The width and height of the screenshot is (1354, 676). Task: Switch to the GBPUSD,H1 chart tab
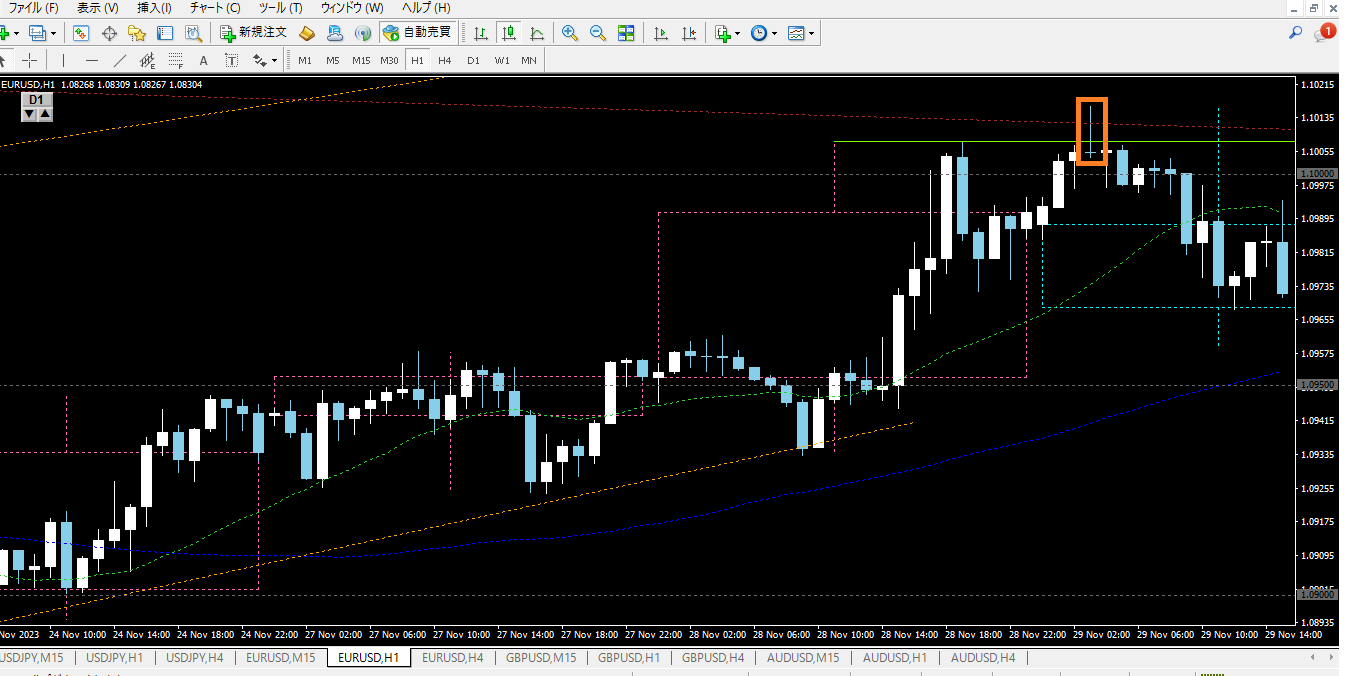[x=627, y=657]
